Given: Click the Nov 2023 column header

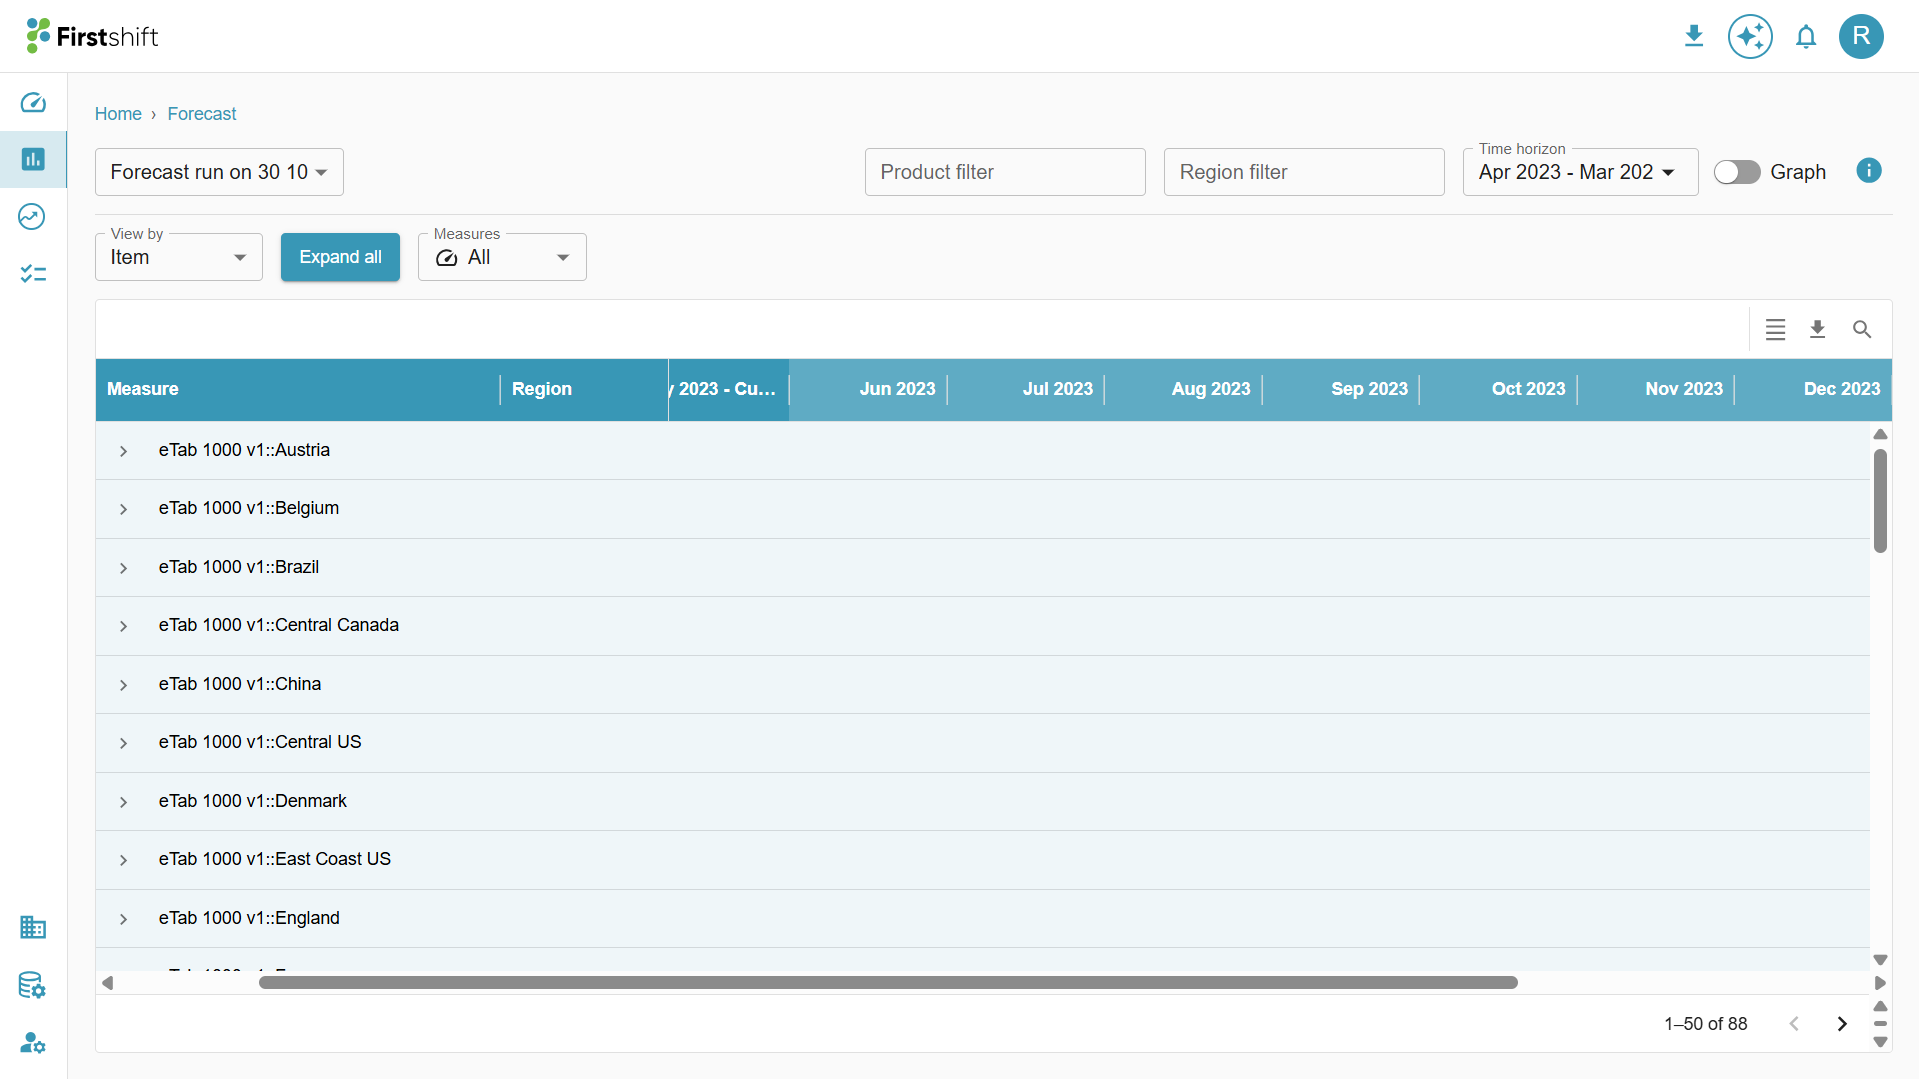Looking at the screenshot, I should click(x=1656, y=389).
